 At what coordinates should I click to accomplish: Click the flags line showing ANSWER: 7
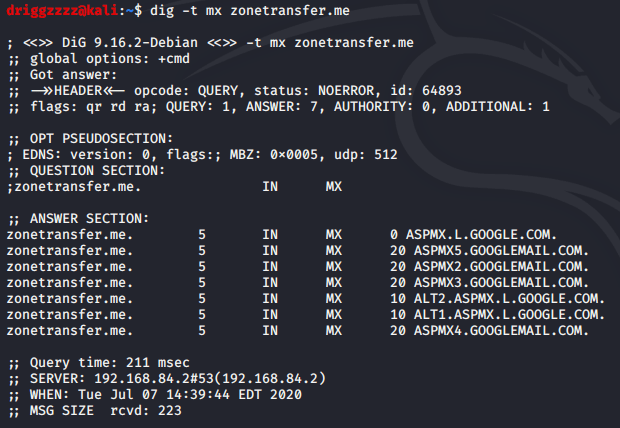[278, 106]
